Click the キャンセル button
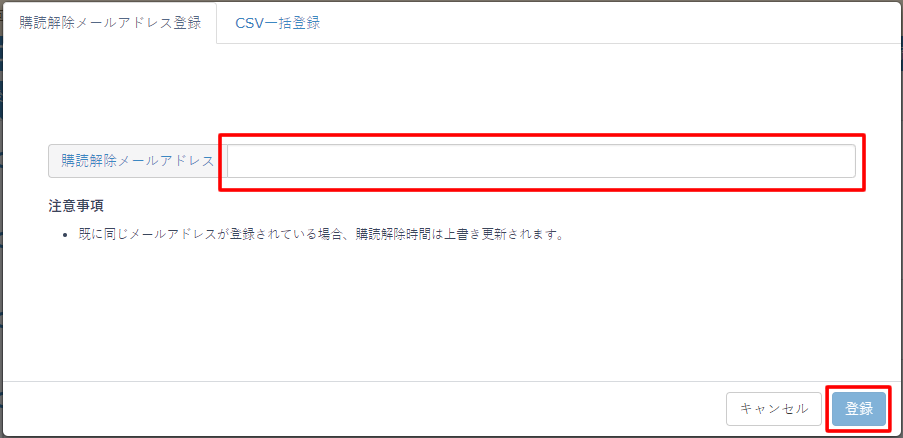 773,409
